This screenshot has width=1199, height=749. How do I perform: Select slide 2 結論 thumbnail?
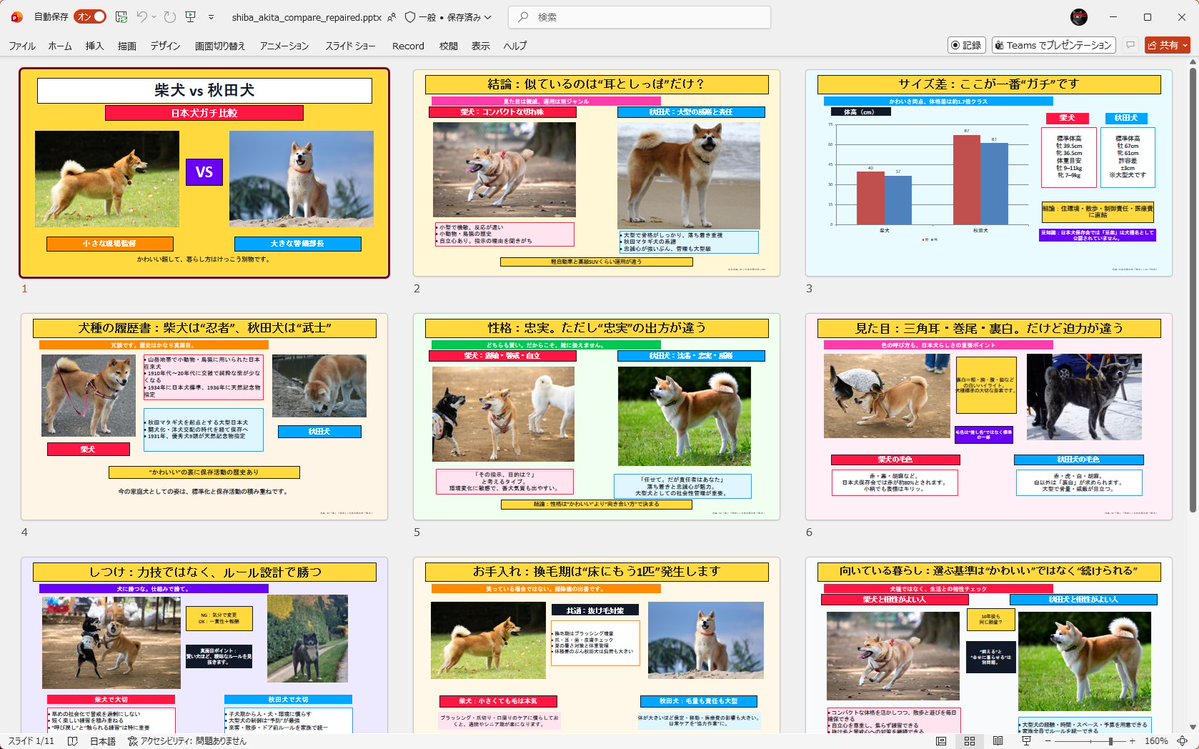point(596,173)
